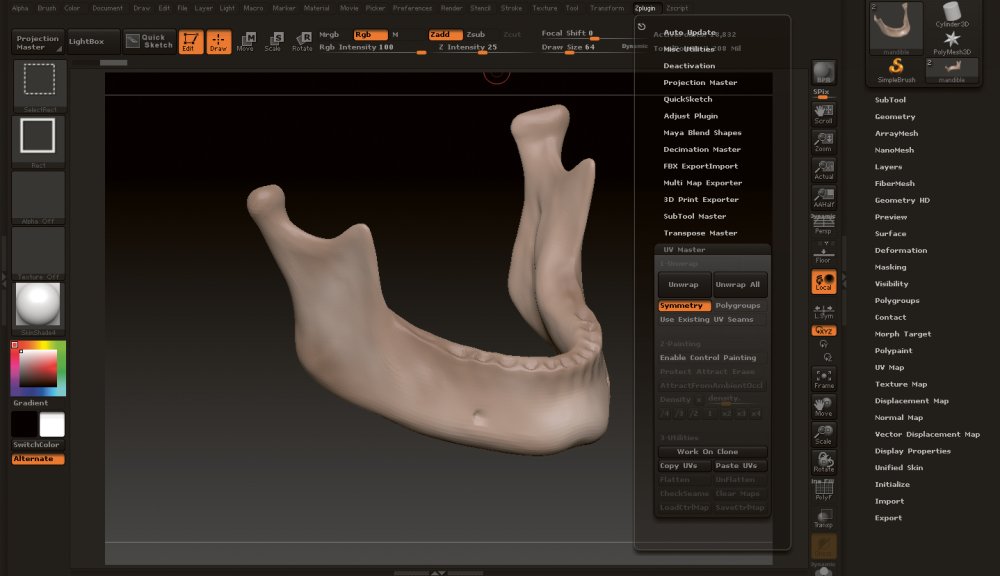This screenshot has height=576, width=1000.
Task: Expand the UV Map sub-palette
Action: point(889,367)
